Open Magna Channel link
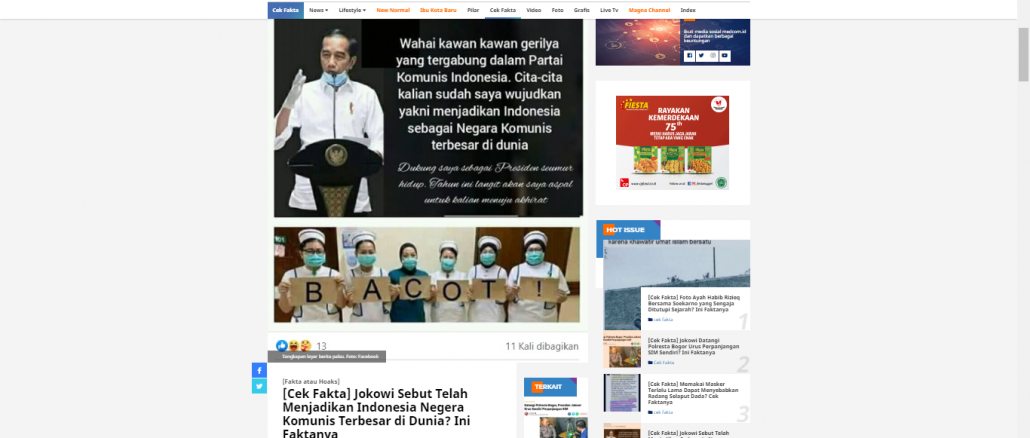Screen dimensions: 1030x438 [x=649, y=10]
